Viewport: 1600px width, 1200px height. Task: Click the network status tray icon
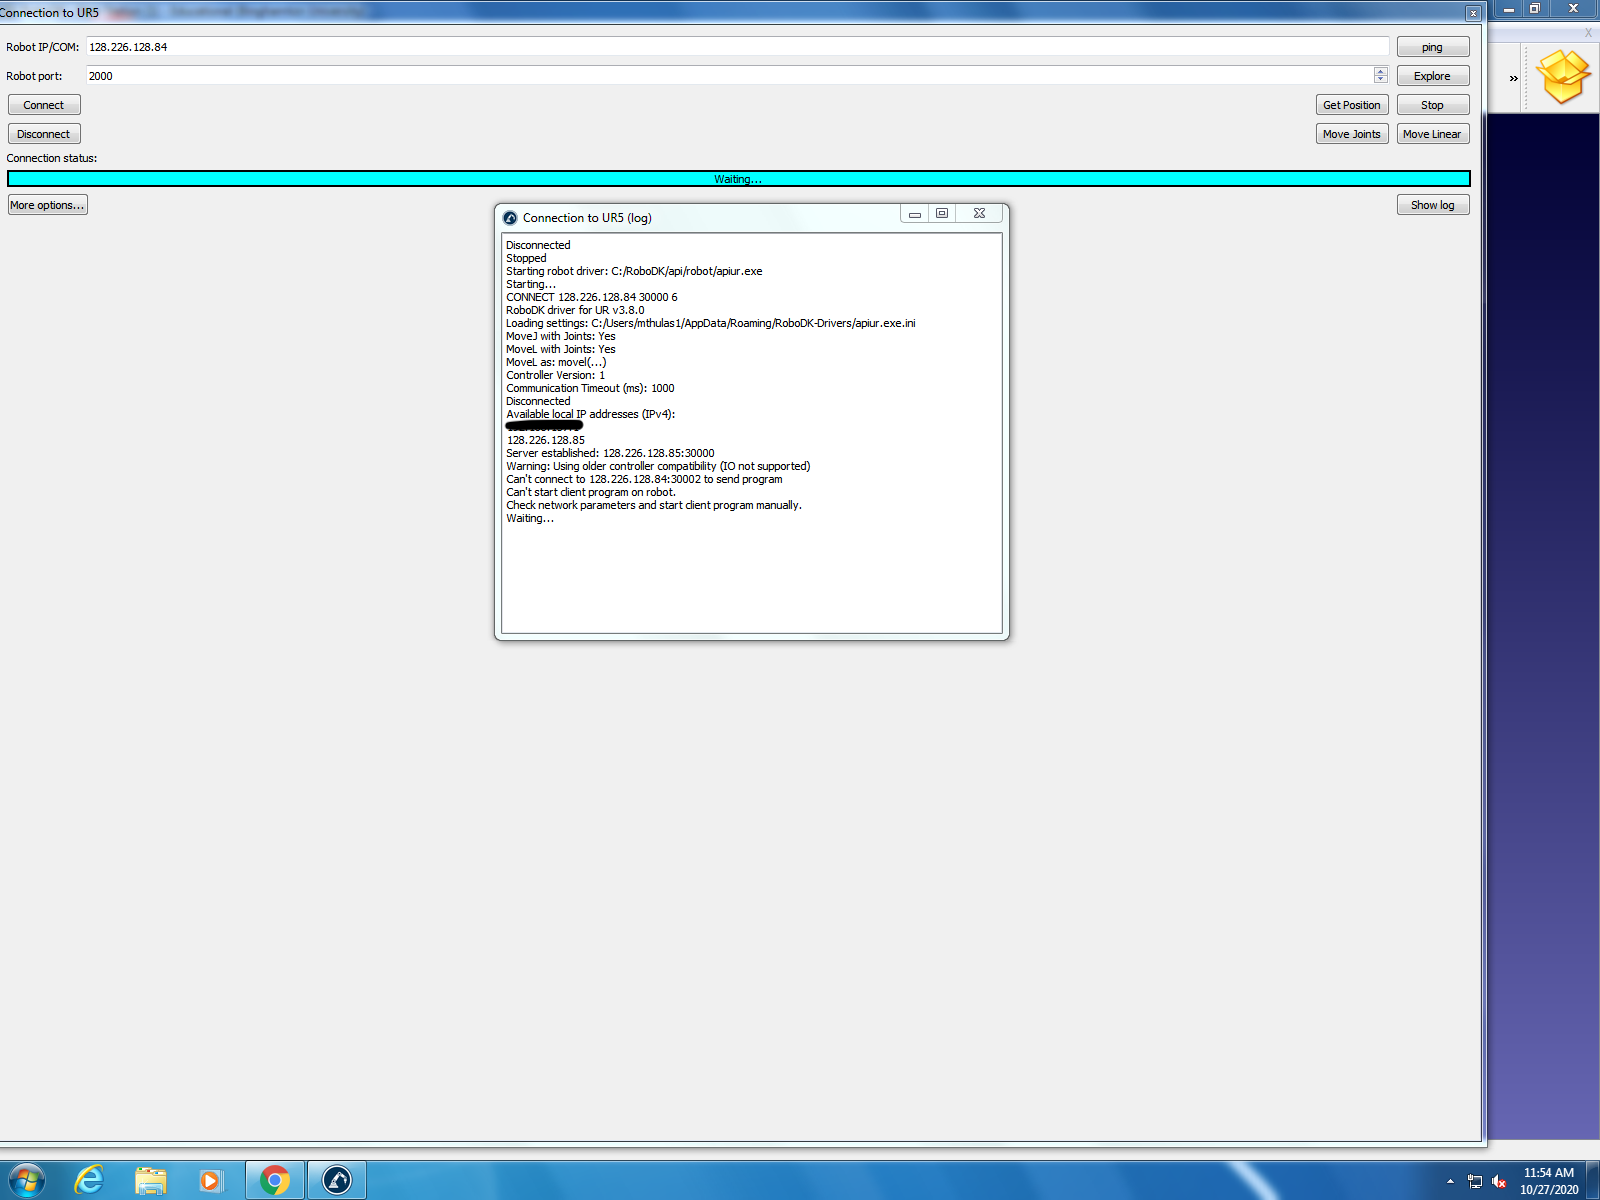(1475, 1181)
